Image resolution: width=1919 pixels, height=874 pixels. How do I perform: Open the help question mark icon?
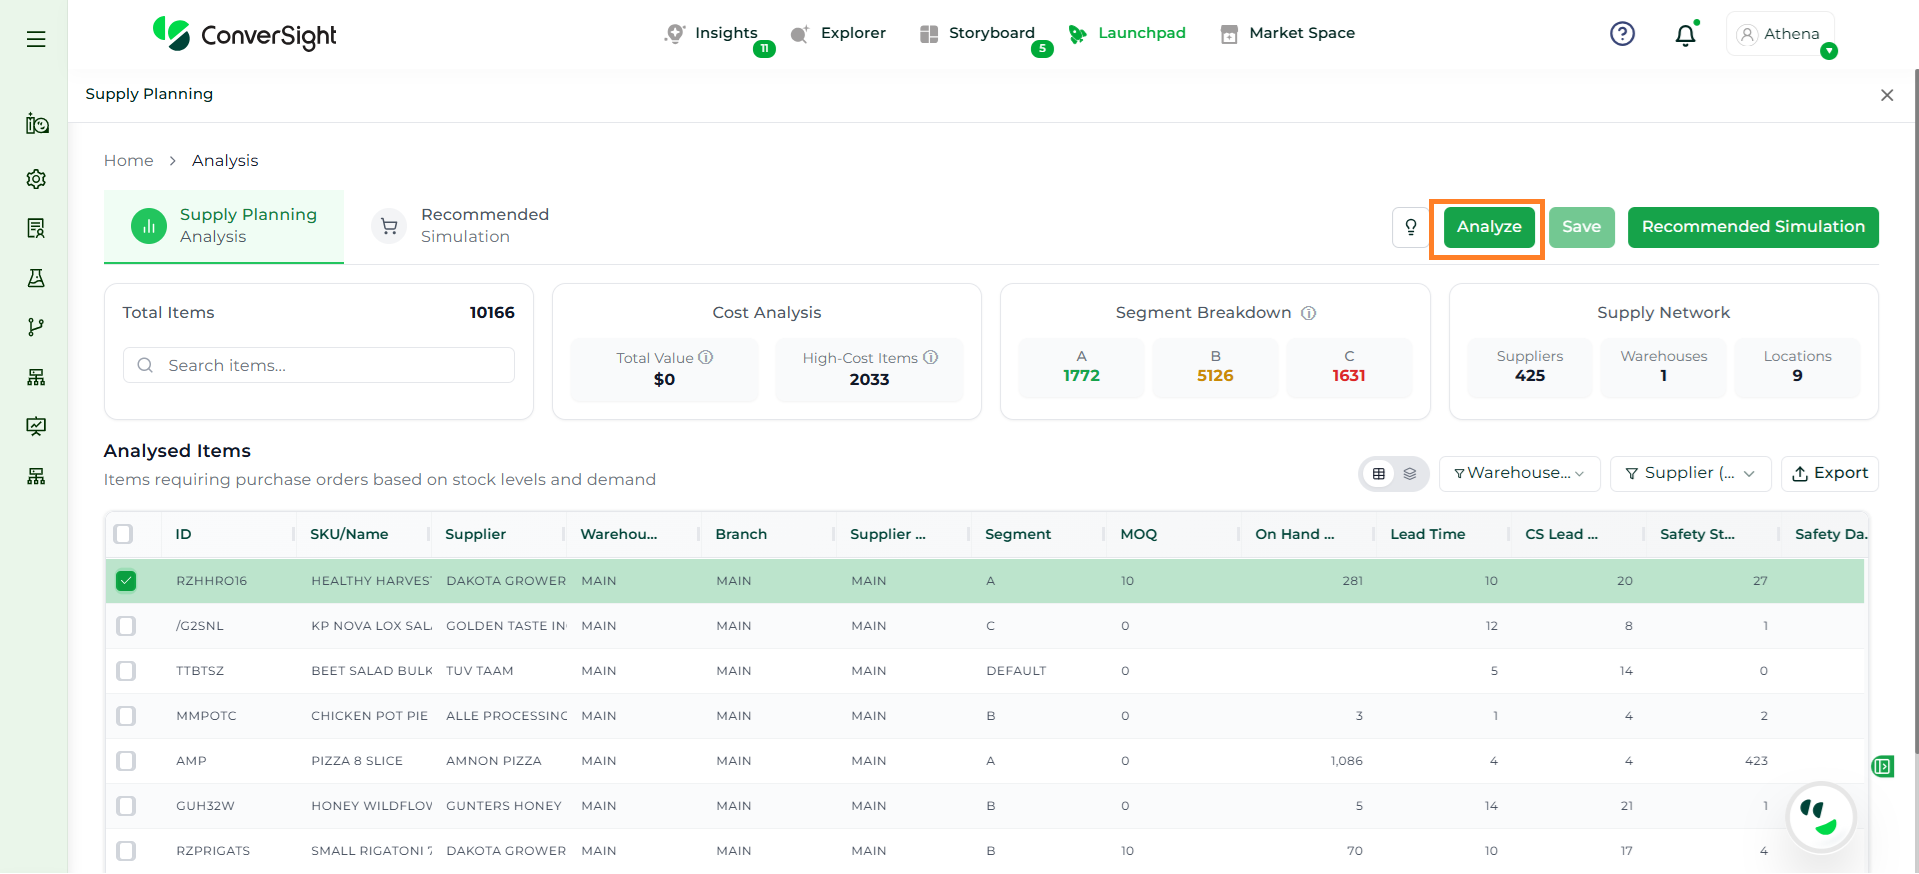(x=1622, y=34)
